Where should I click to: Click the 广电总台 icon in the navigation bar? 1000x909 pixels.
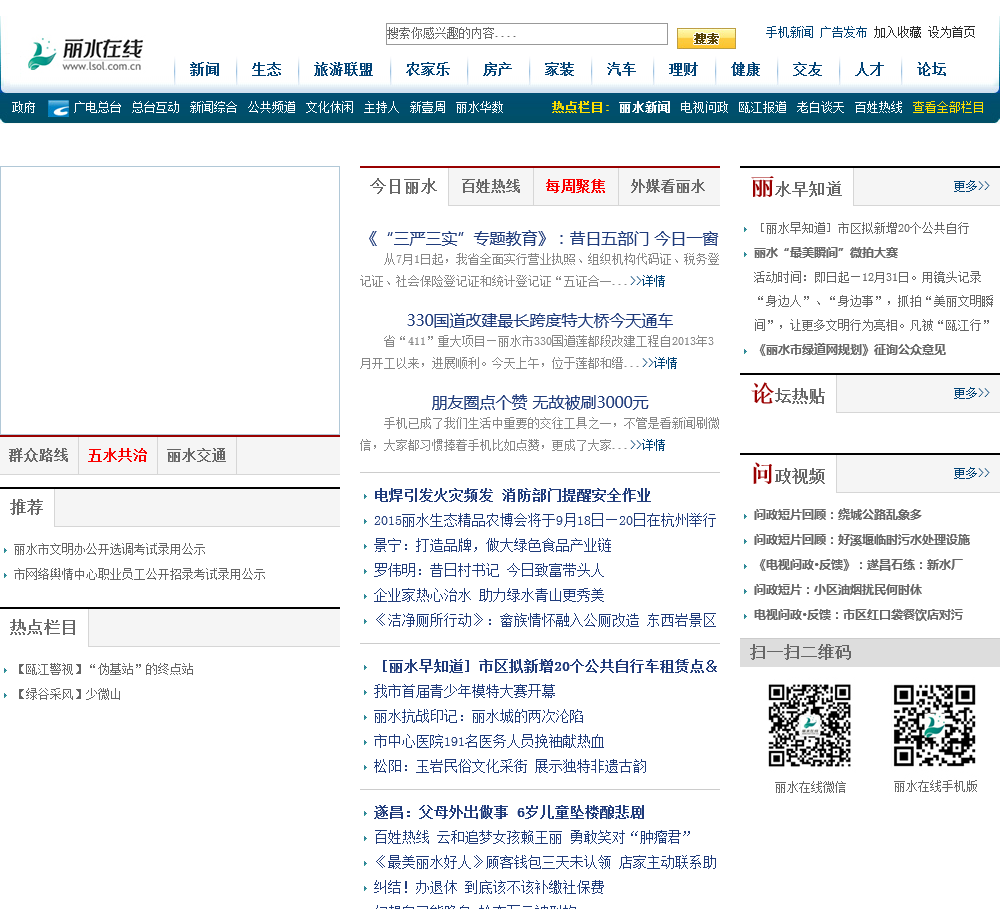58,108
